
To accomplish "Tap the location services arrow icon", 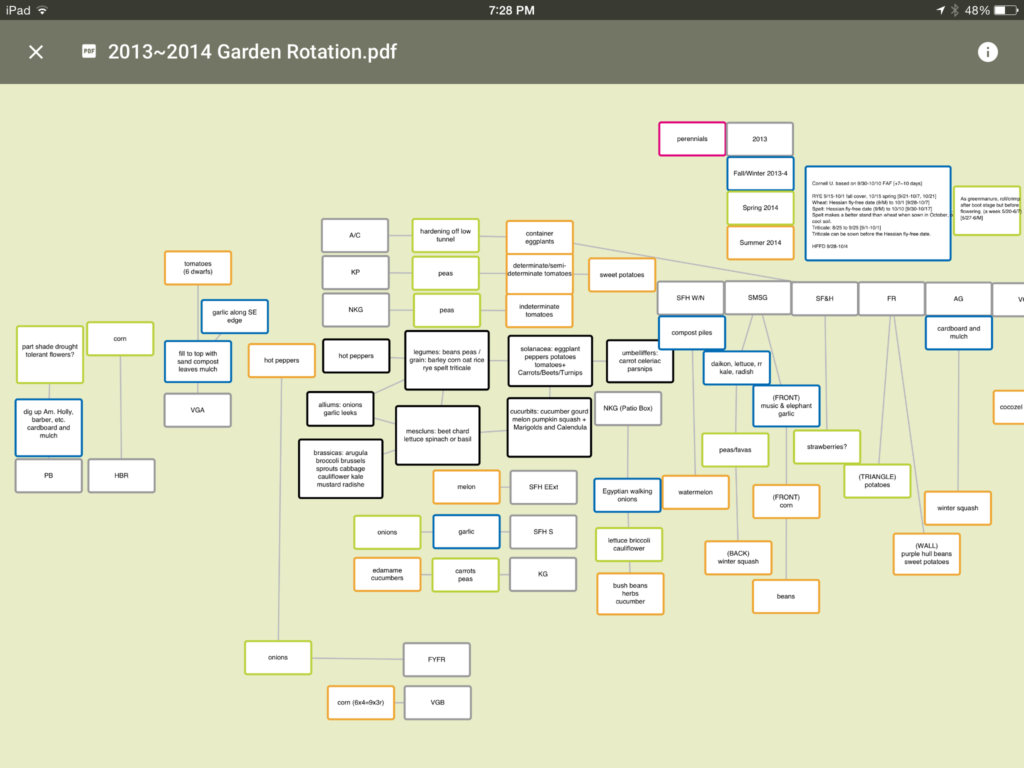I will click(939, 10).
